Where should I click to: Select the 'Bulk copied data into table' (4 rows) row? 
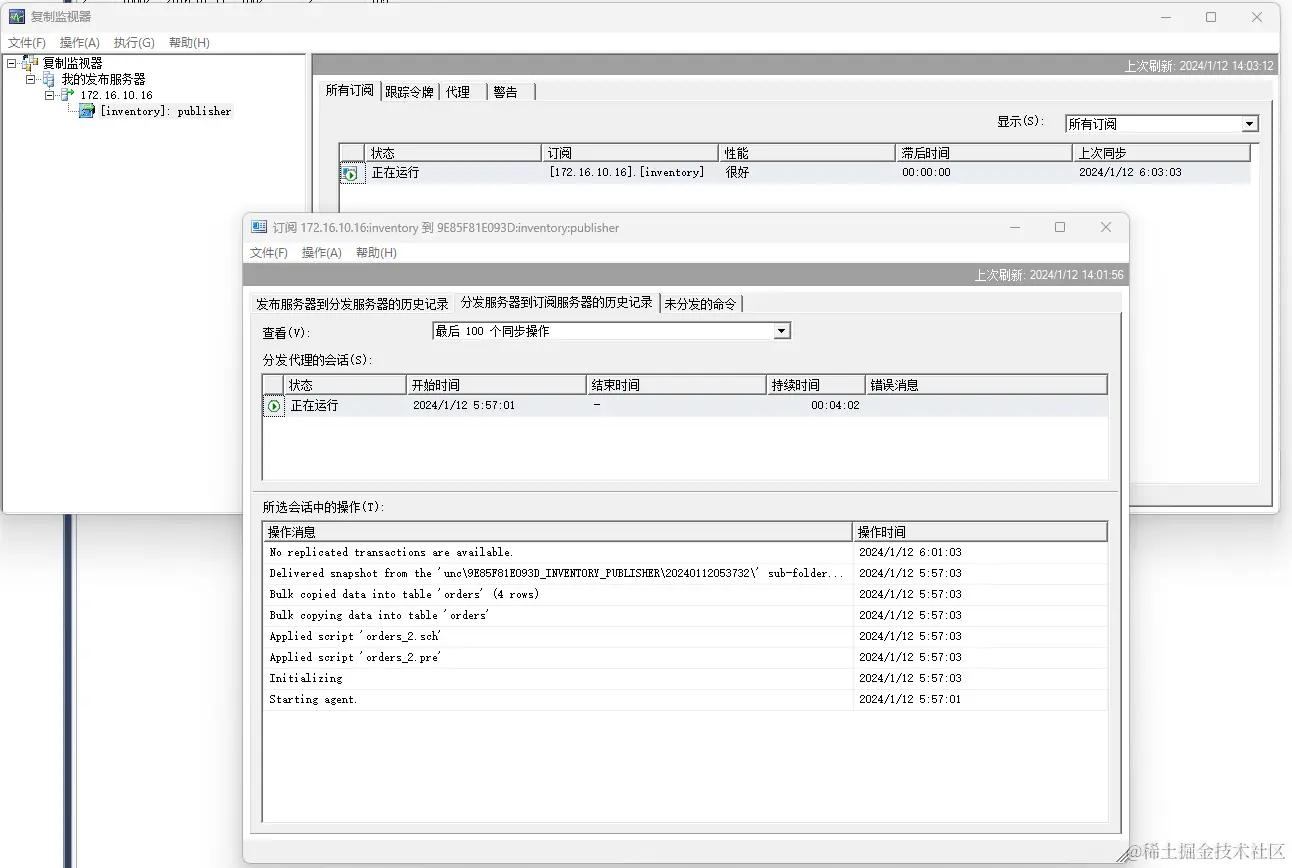pyautogui.click(x=685, y=594)
